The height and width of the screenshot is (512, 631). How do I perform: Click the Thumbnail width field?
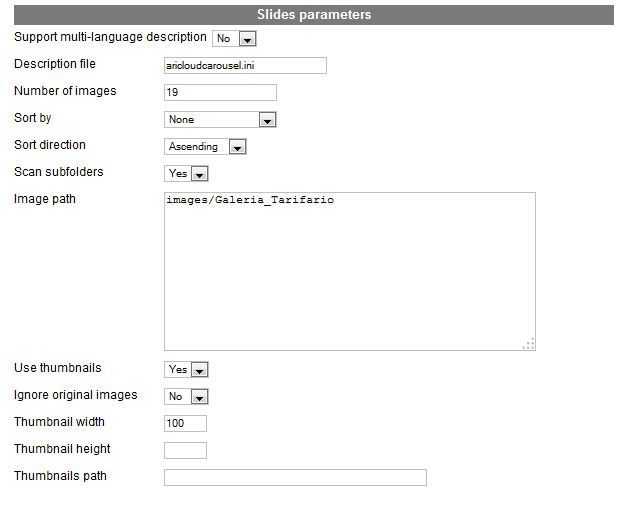185,423
